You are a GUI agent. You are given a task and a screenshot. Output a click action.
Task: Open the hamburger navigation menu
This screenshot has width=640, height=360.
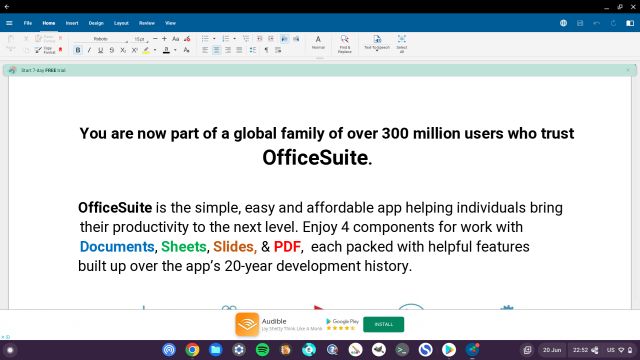[x=9, y=23]
